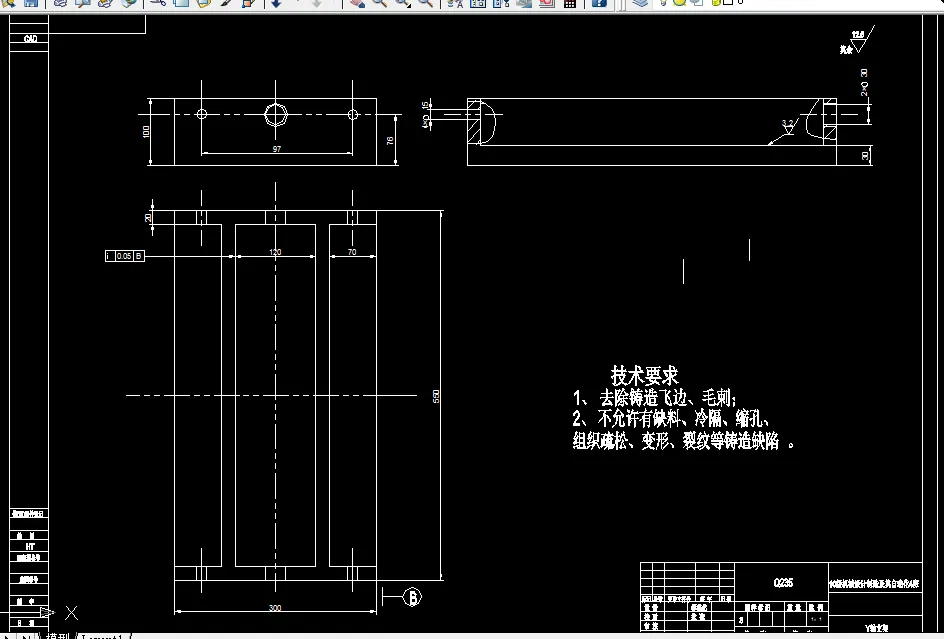
Task: Click the Print icon in toolbar
Action: point(60,3)
